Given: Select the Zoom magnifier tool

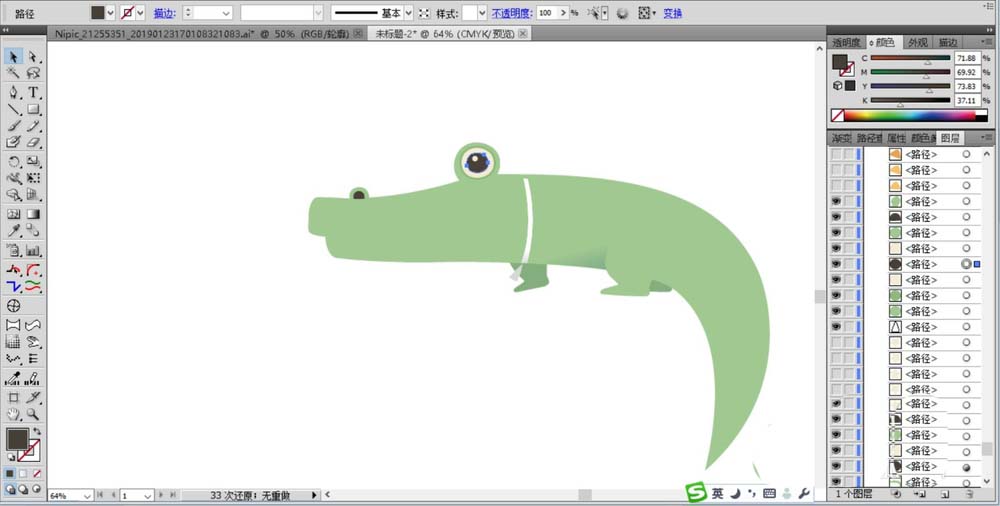Looking at the screenshot, I should [x=33, y=413].
